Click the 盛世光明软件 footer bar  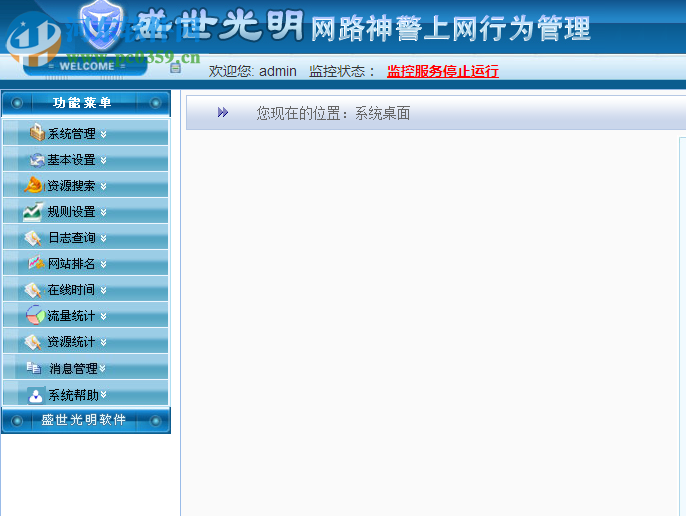[86, 420]
